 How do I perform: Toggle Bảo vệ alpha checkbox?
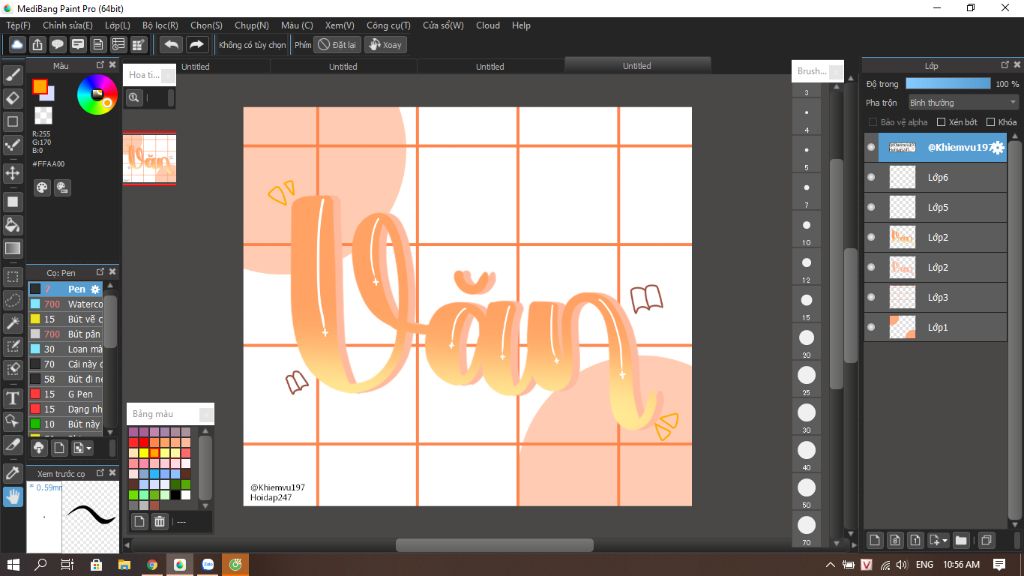tap(872, 122)
